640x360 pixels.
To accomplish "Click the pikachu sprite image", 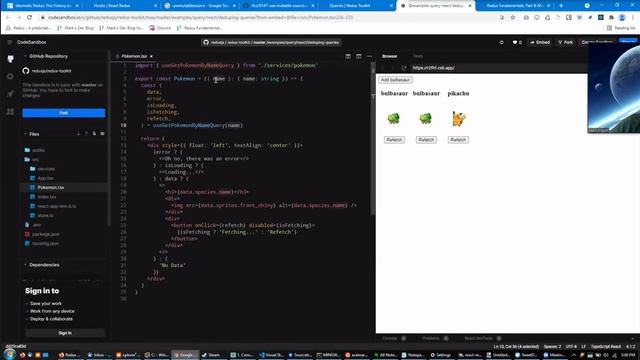I will pos(458,119).
